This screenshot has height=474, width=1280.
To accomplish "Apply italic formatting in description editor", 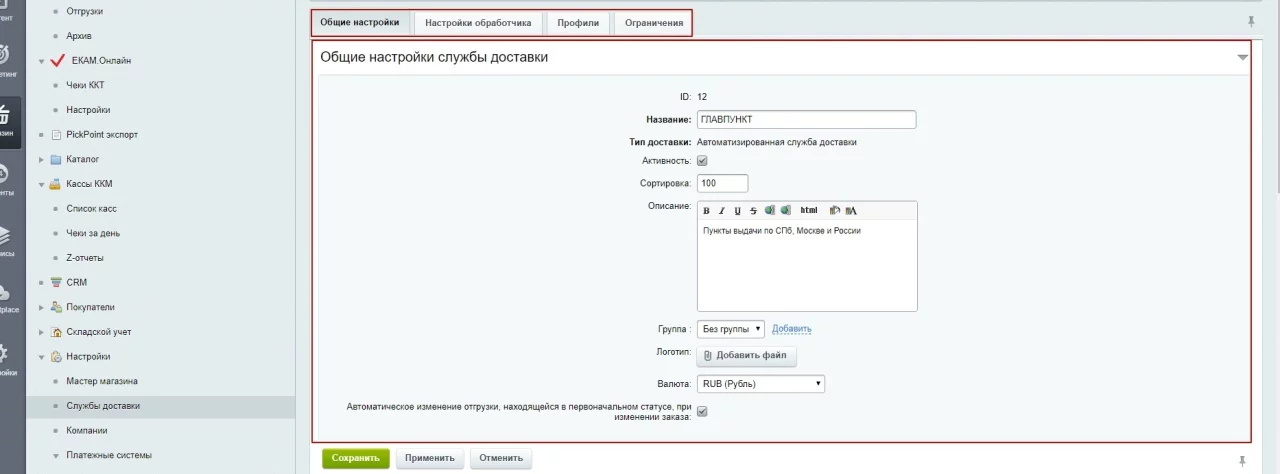I will [722, 211].
